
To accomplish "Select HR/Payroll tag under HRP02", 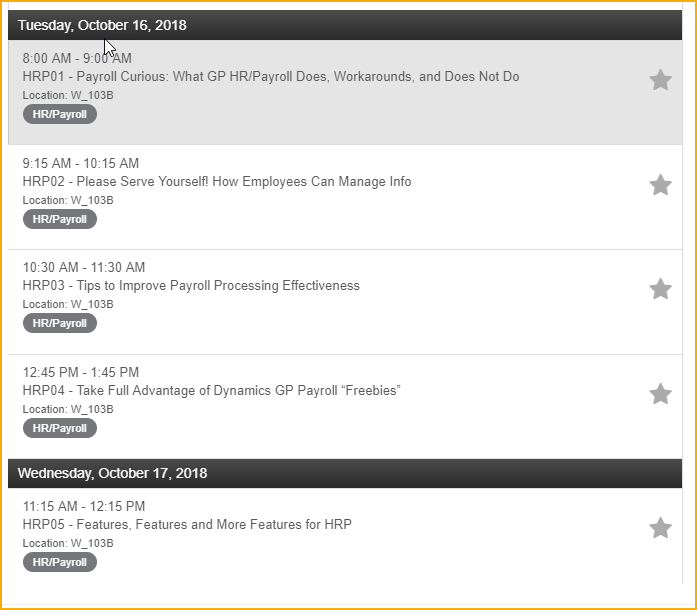I will (60, 219).
